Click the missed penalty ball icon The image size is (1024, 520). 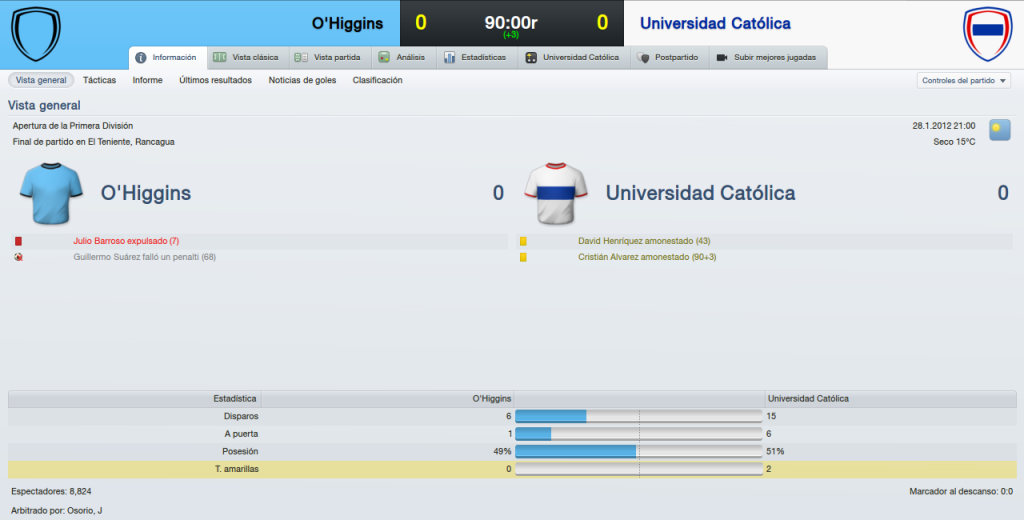(x=18, y=257)
